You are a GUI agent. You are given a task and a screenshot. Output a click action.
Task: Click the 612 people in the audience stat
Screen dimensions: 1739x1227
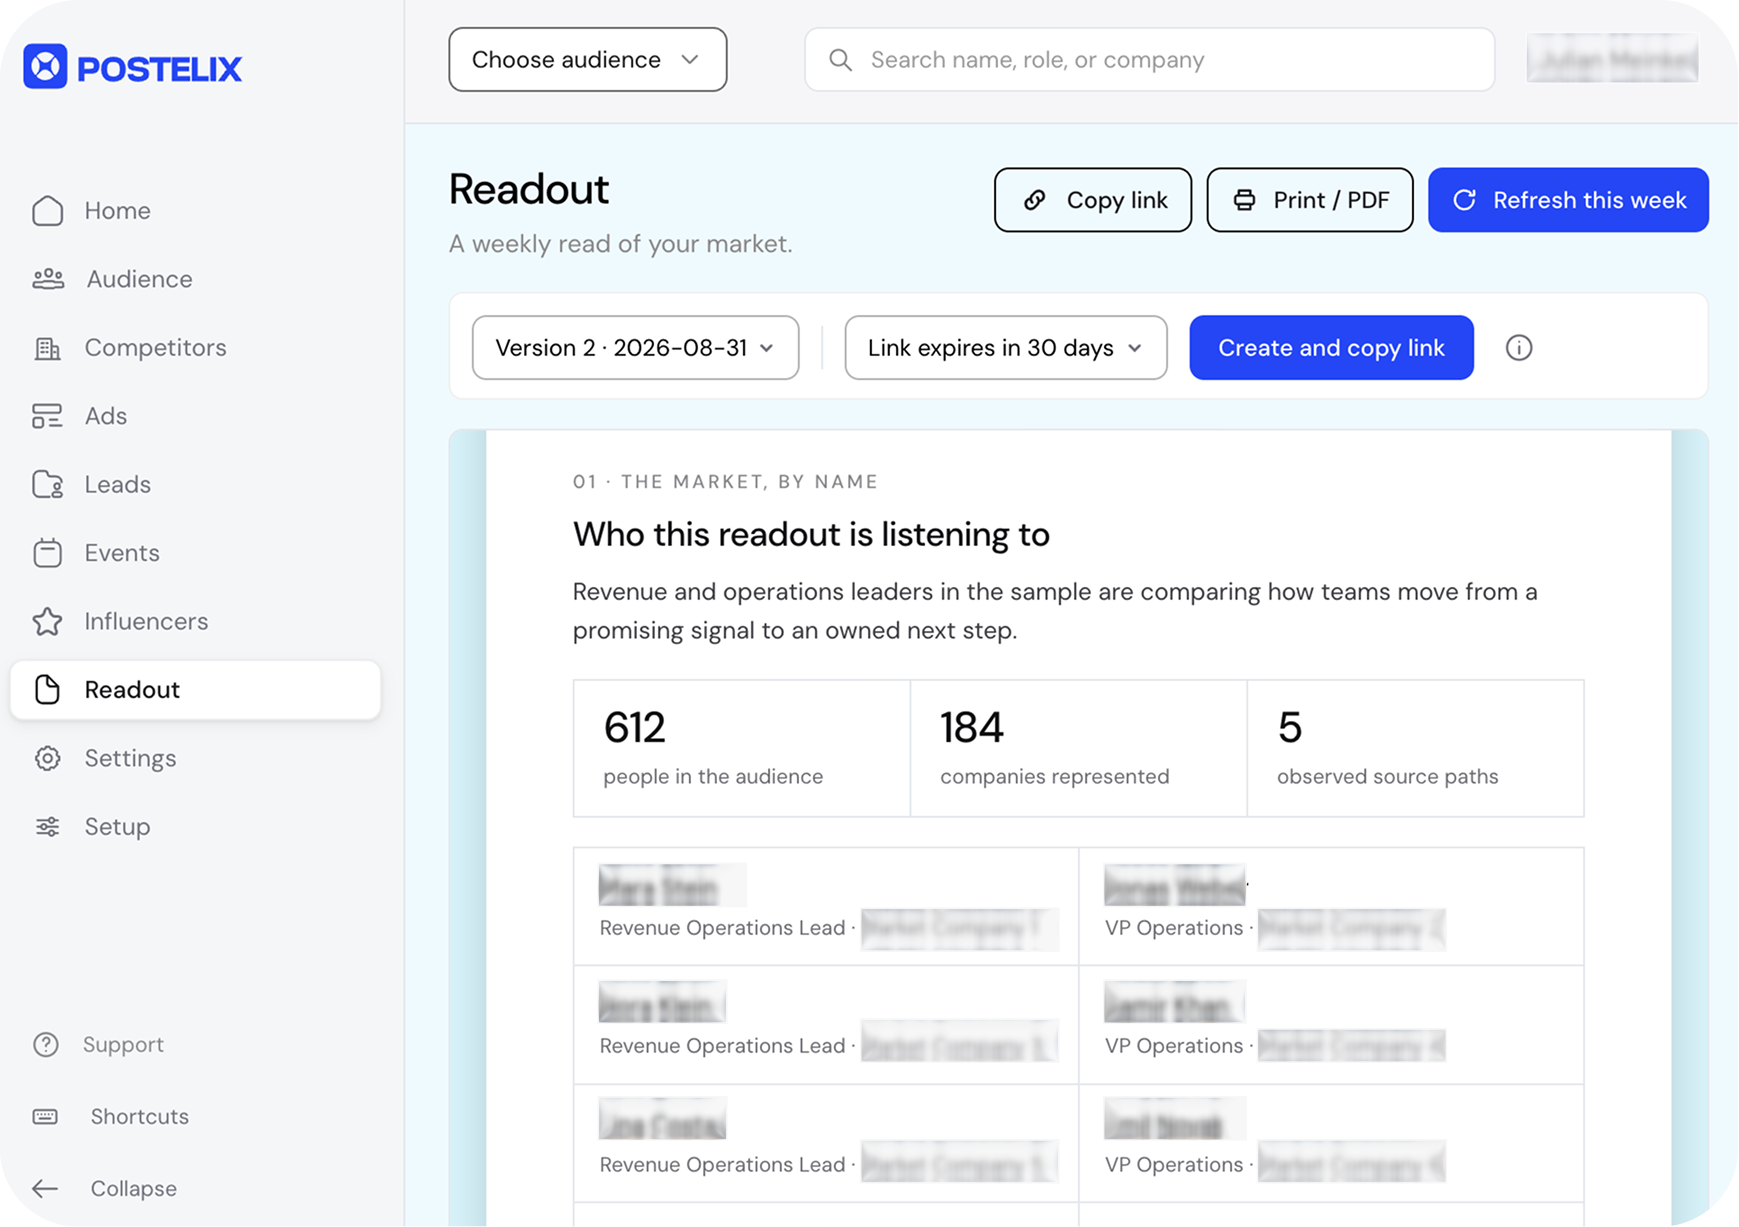click(x=742, y=748)
